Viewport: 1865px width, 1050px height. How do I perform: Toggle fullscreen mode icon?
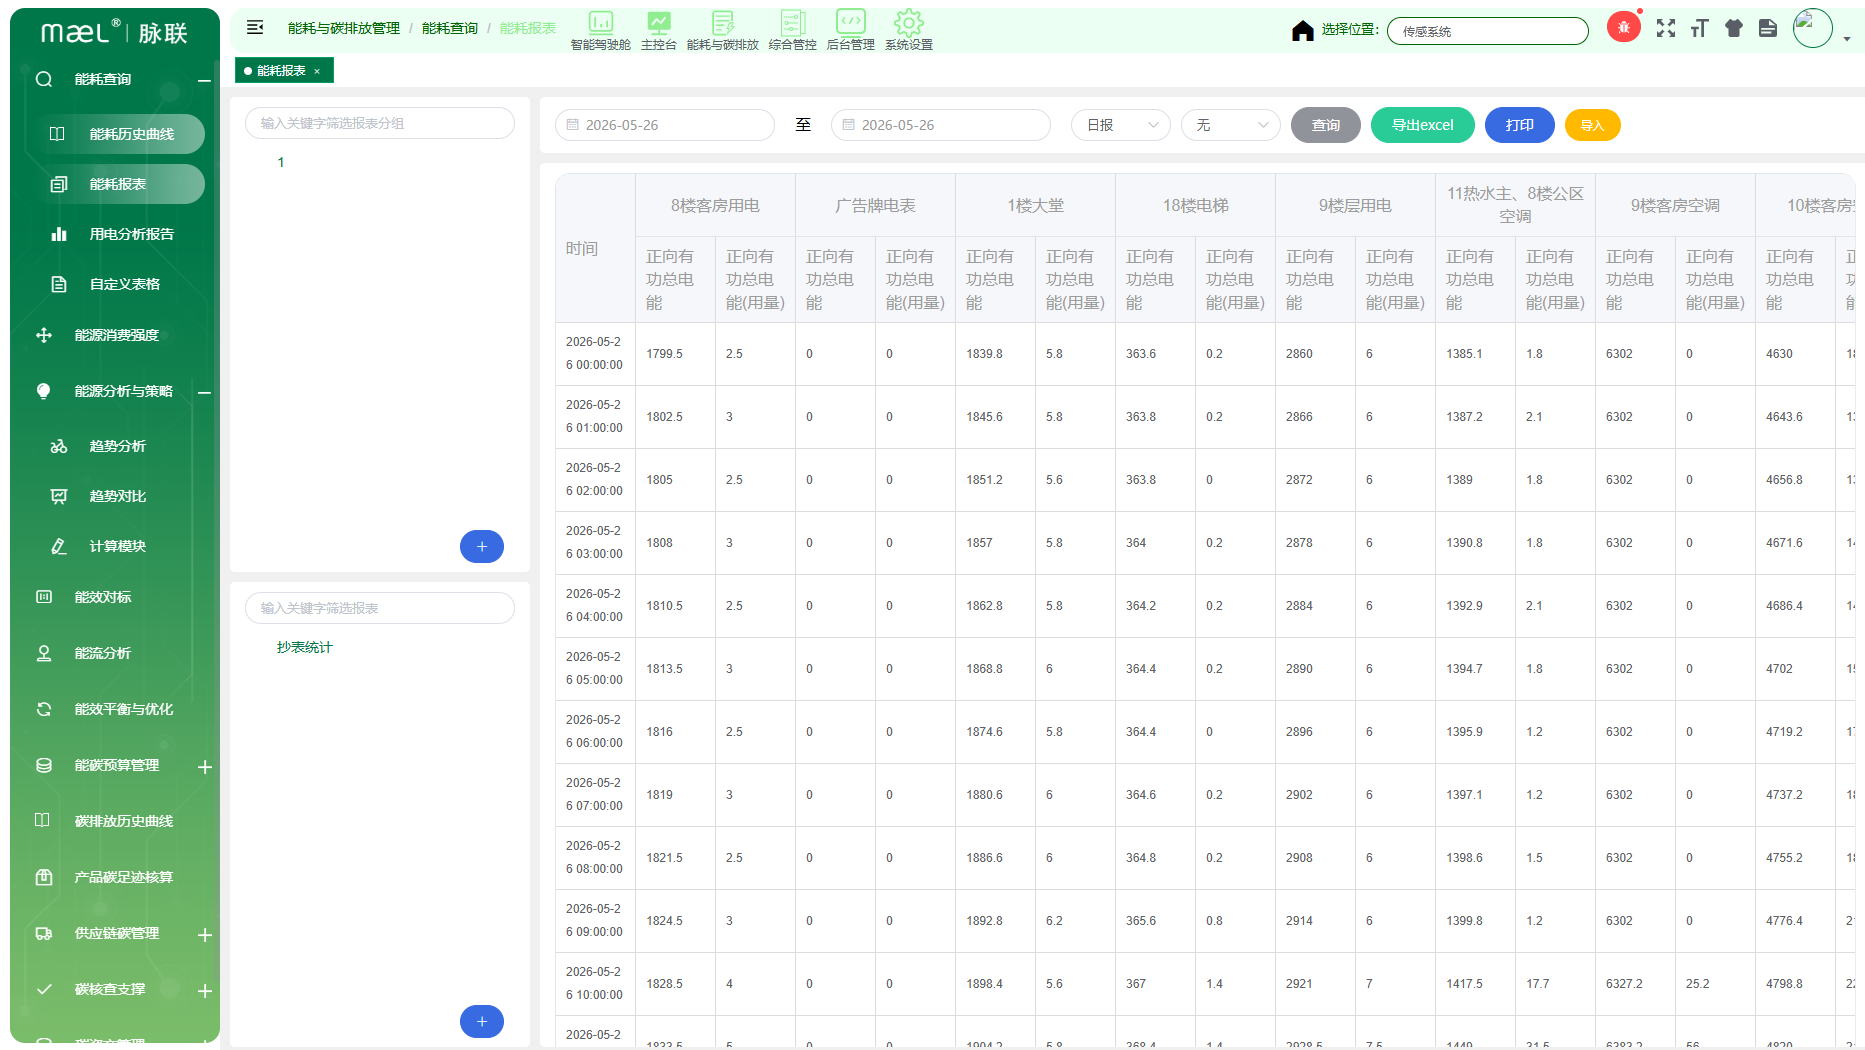(1665, 28)
